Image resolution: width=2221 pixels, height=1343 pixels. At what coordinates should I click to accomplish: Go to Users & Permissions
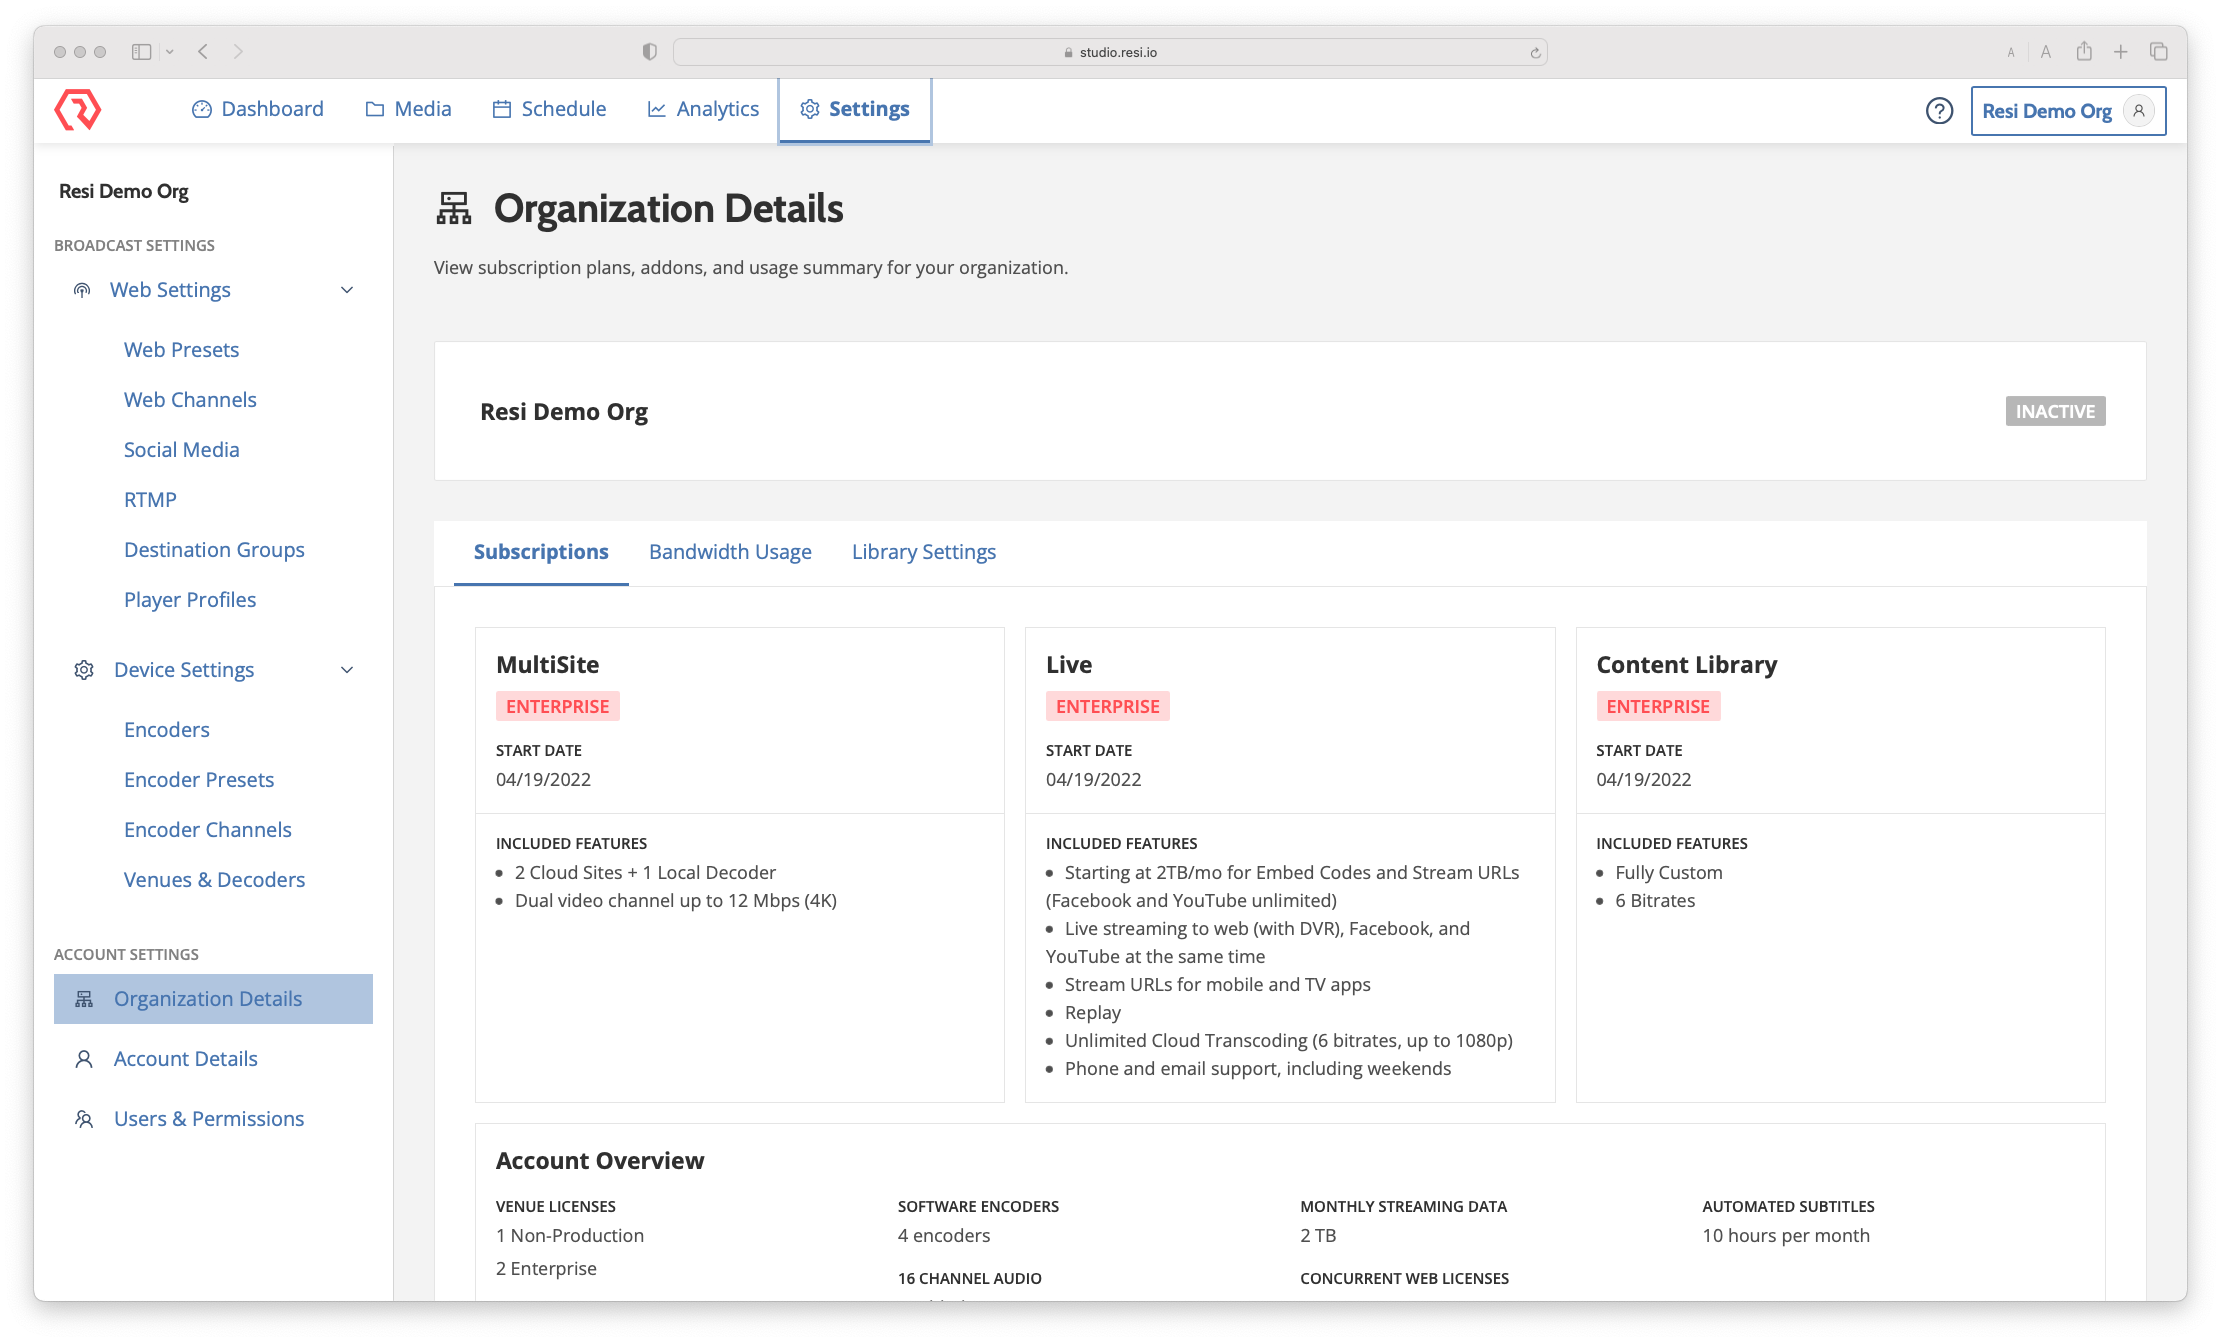click(209, 1119)
